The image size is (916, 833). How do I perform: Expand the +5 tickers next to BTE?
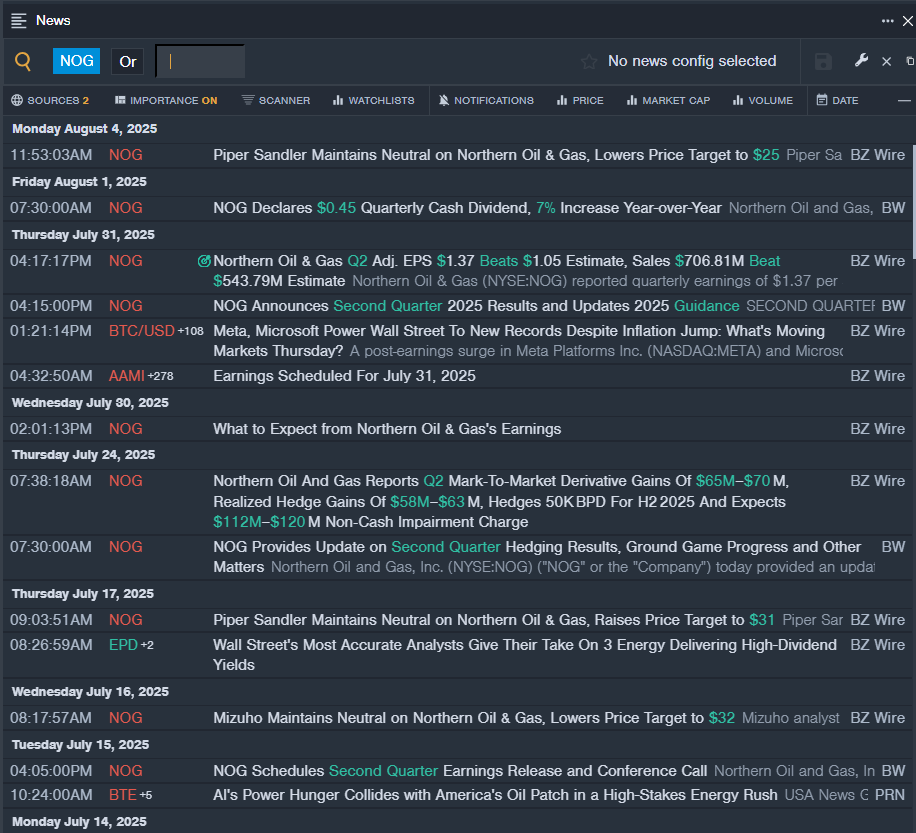pos(145,795)
